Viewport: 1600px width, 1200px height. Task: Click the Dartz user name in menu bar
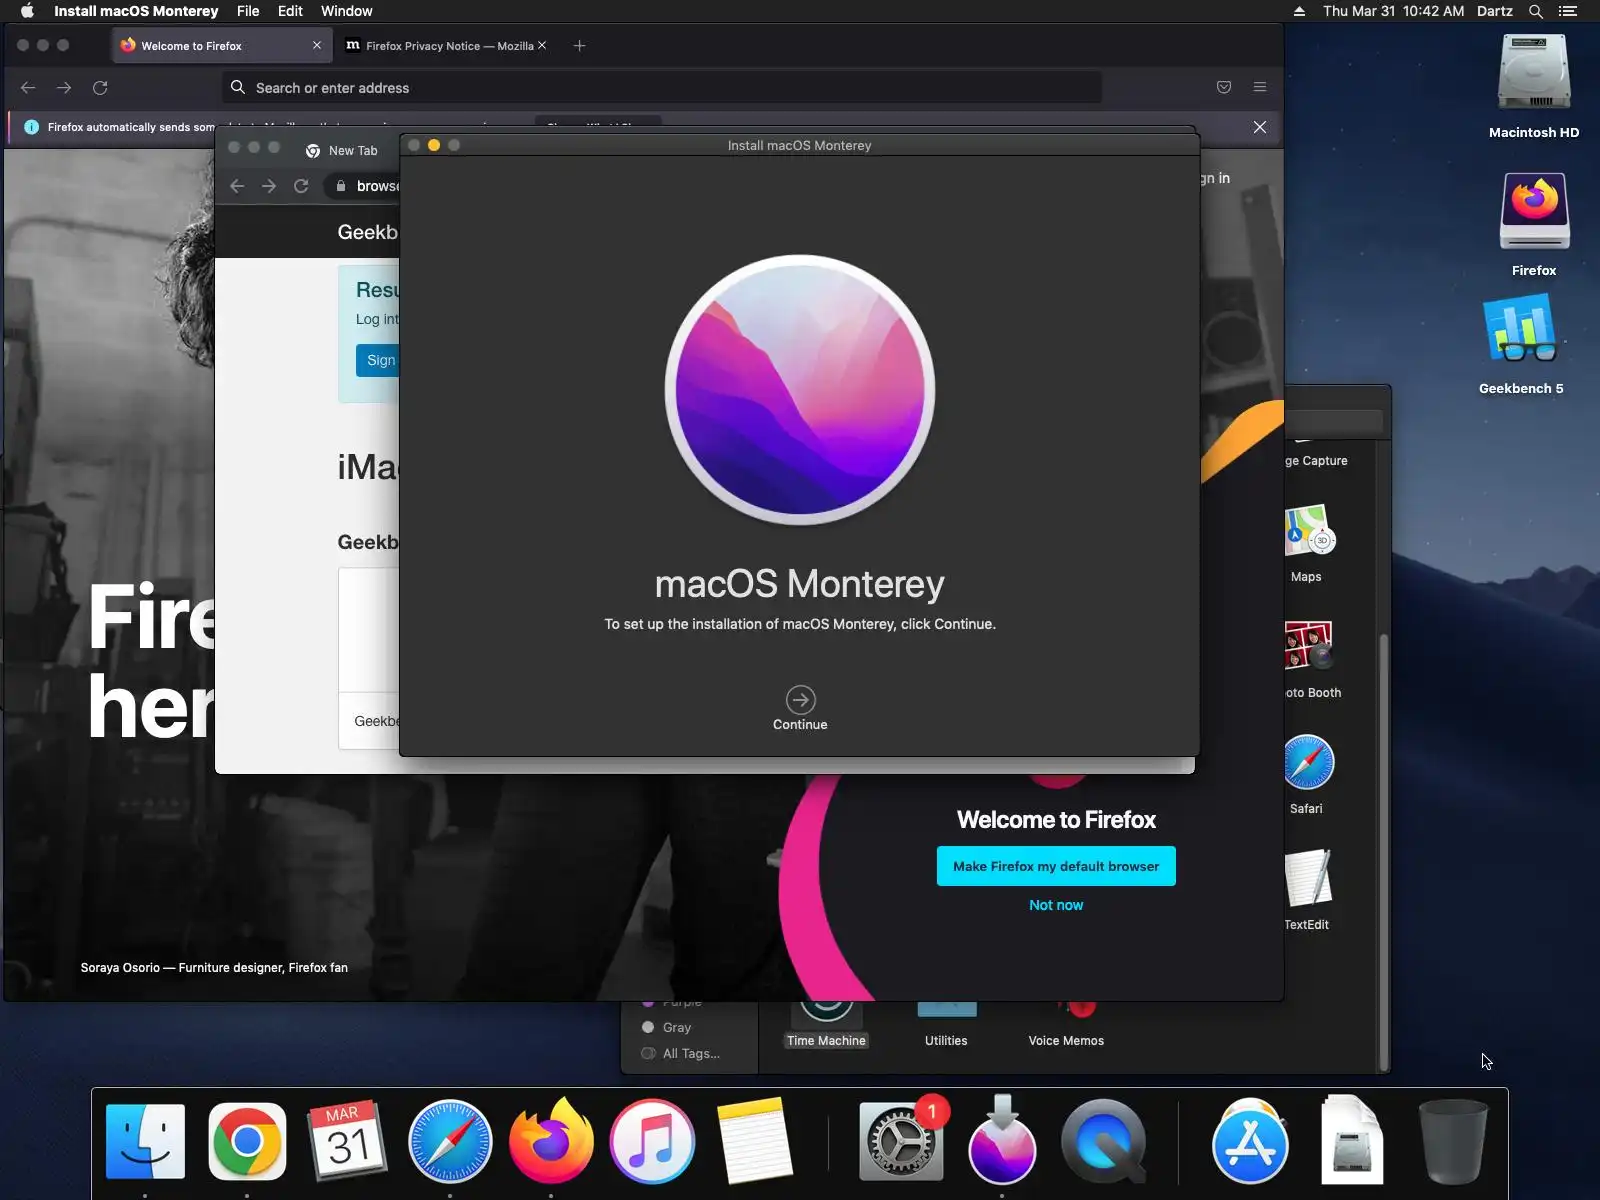coord(1494,11)
